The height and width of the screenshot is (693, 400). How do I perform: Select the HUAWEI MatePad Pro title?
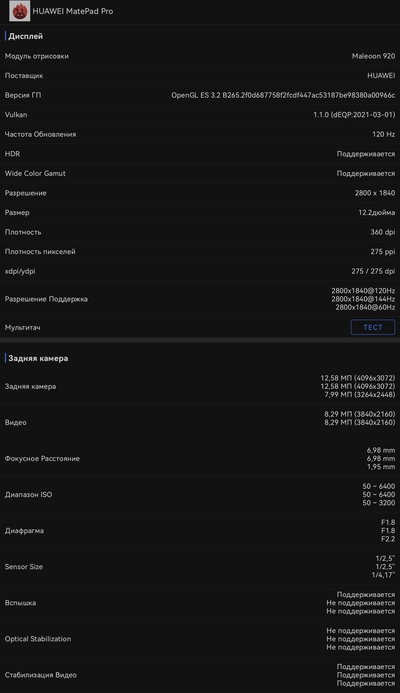tap(73, 11)
